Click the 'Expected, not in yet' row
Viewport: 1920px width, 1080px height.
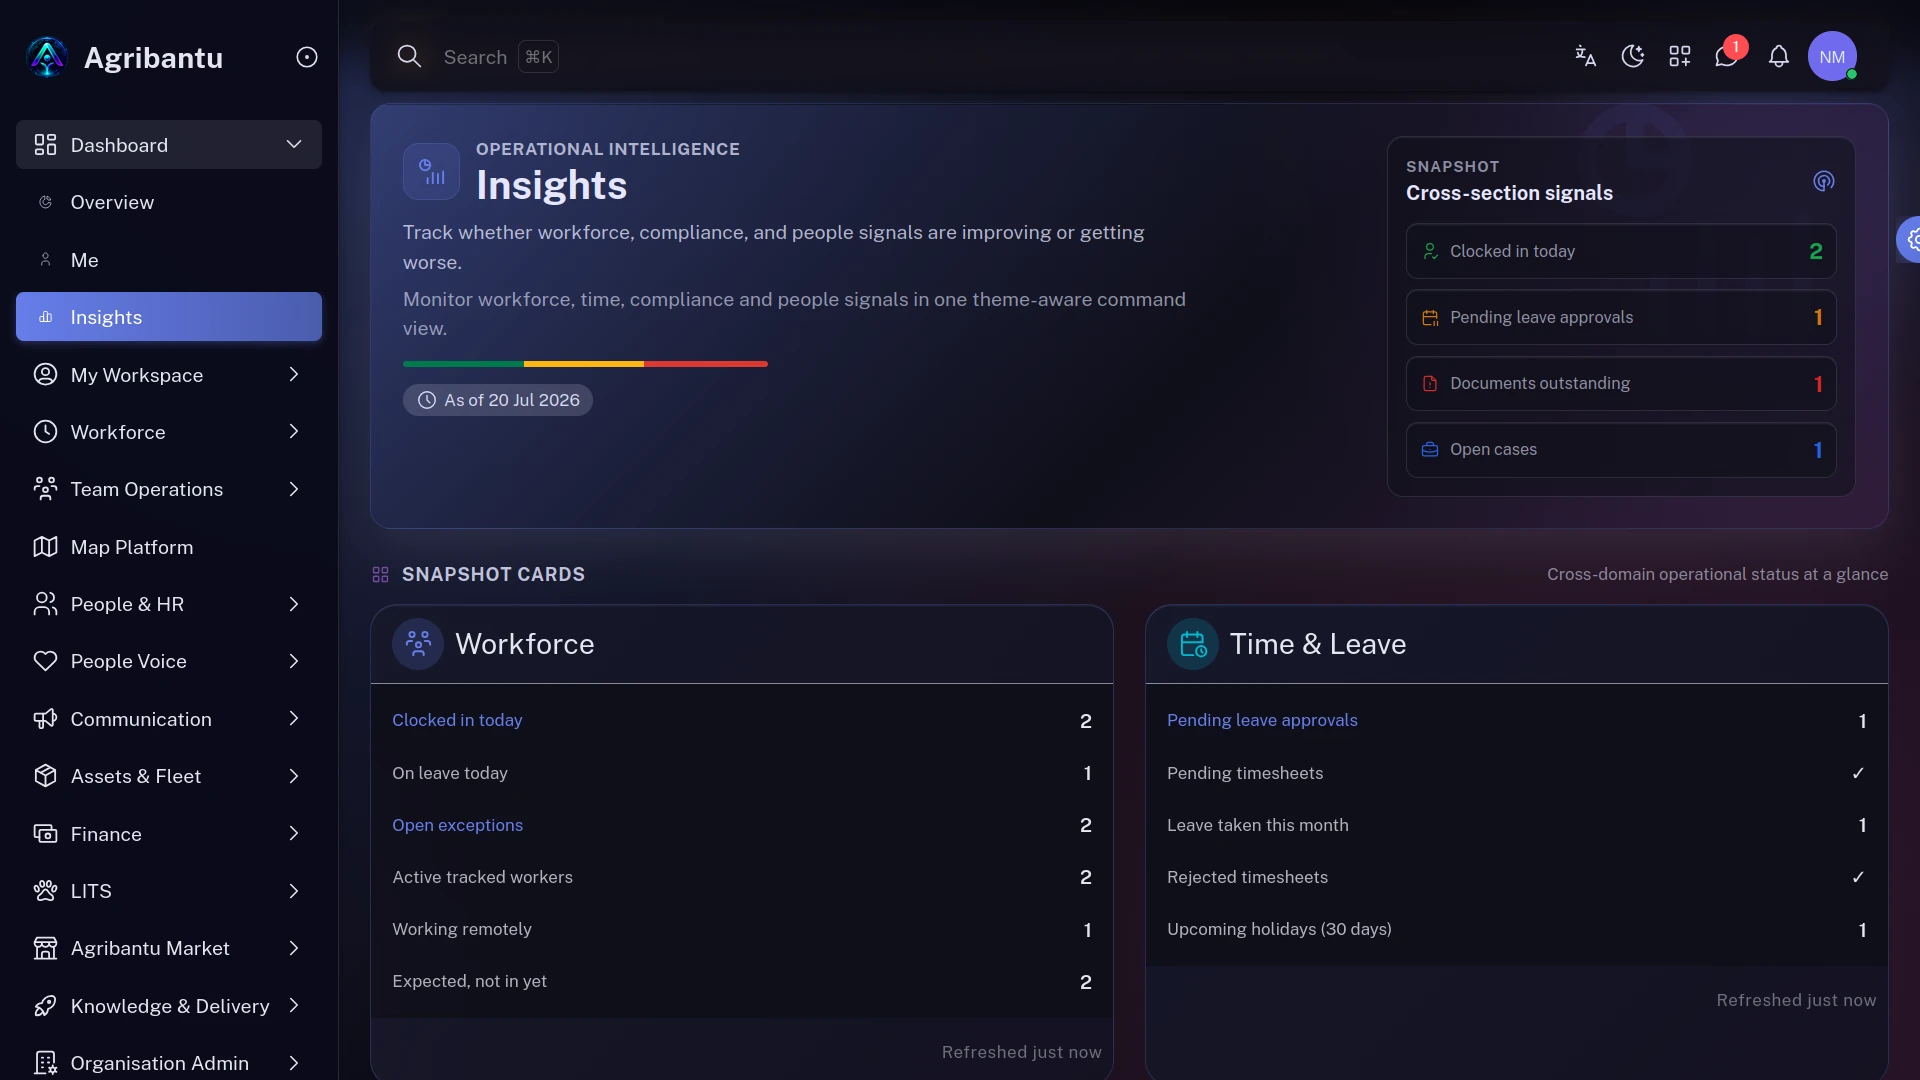click(742, 982)
